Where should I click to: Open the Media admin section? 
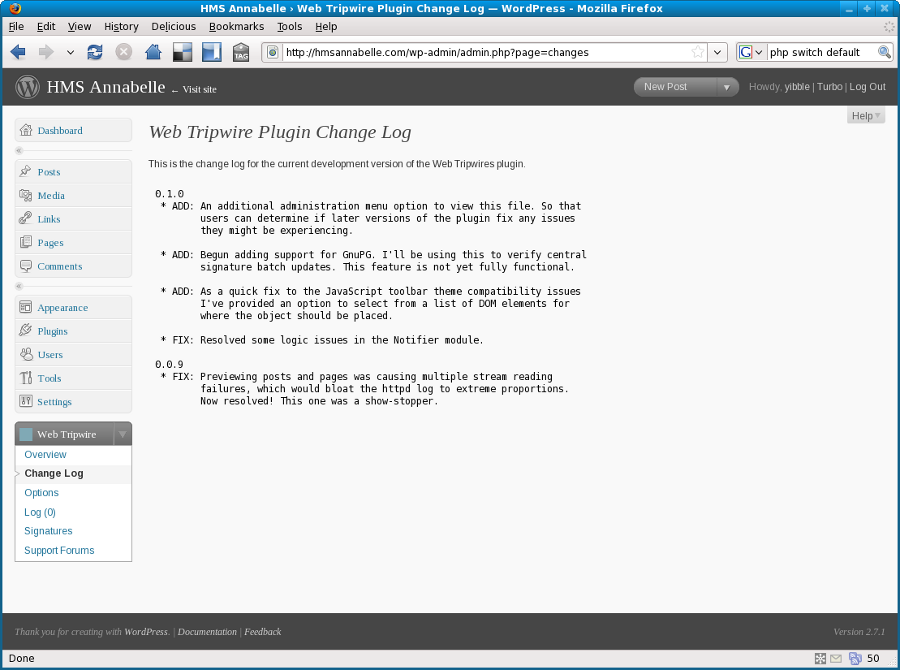51,195
